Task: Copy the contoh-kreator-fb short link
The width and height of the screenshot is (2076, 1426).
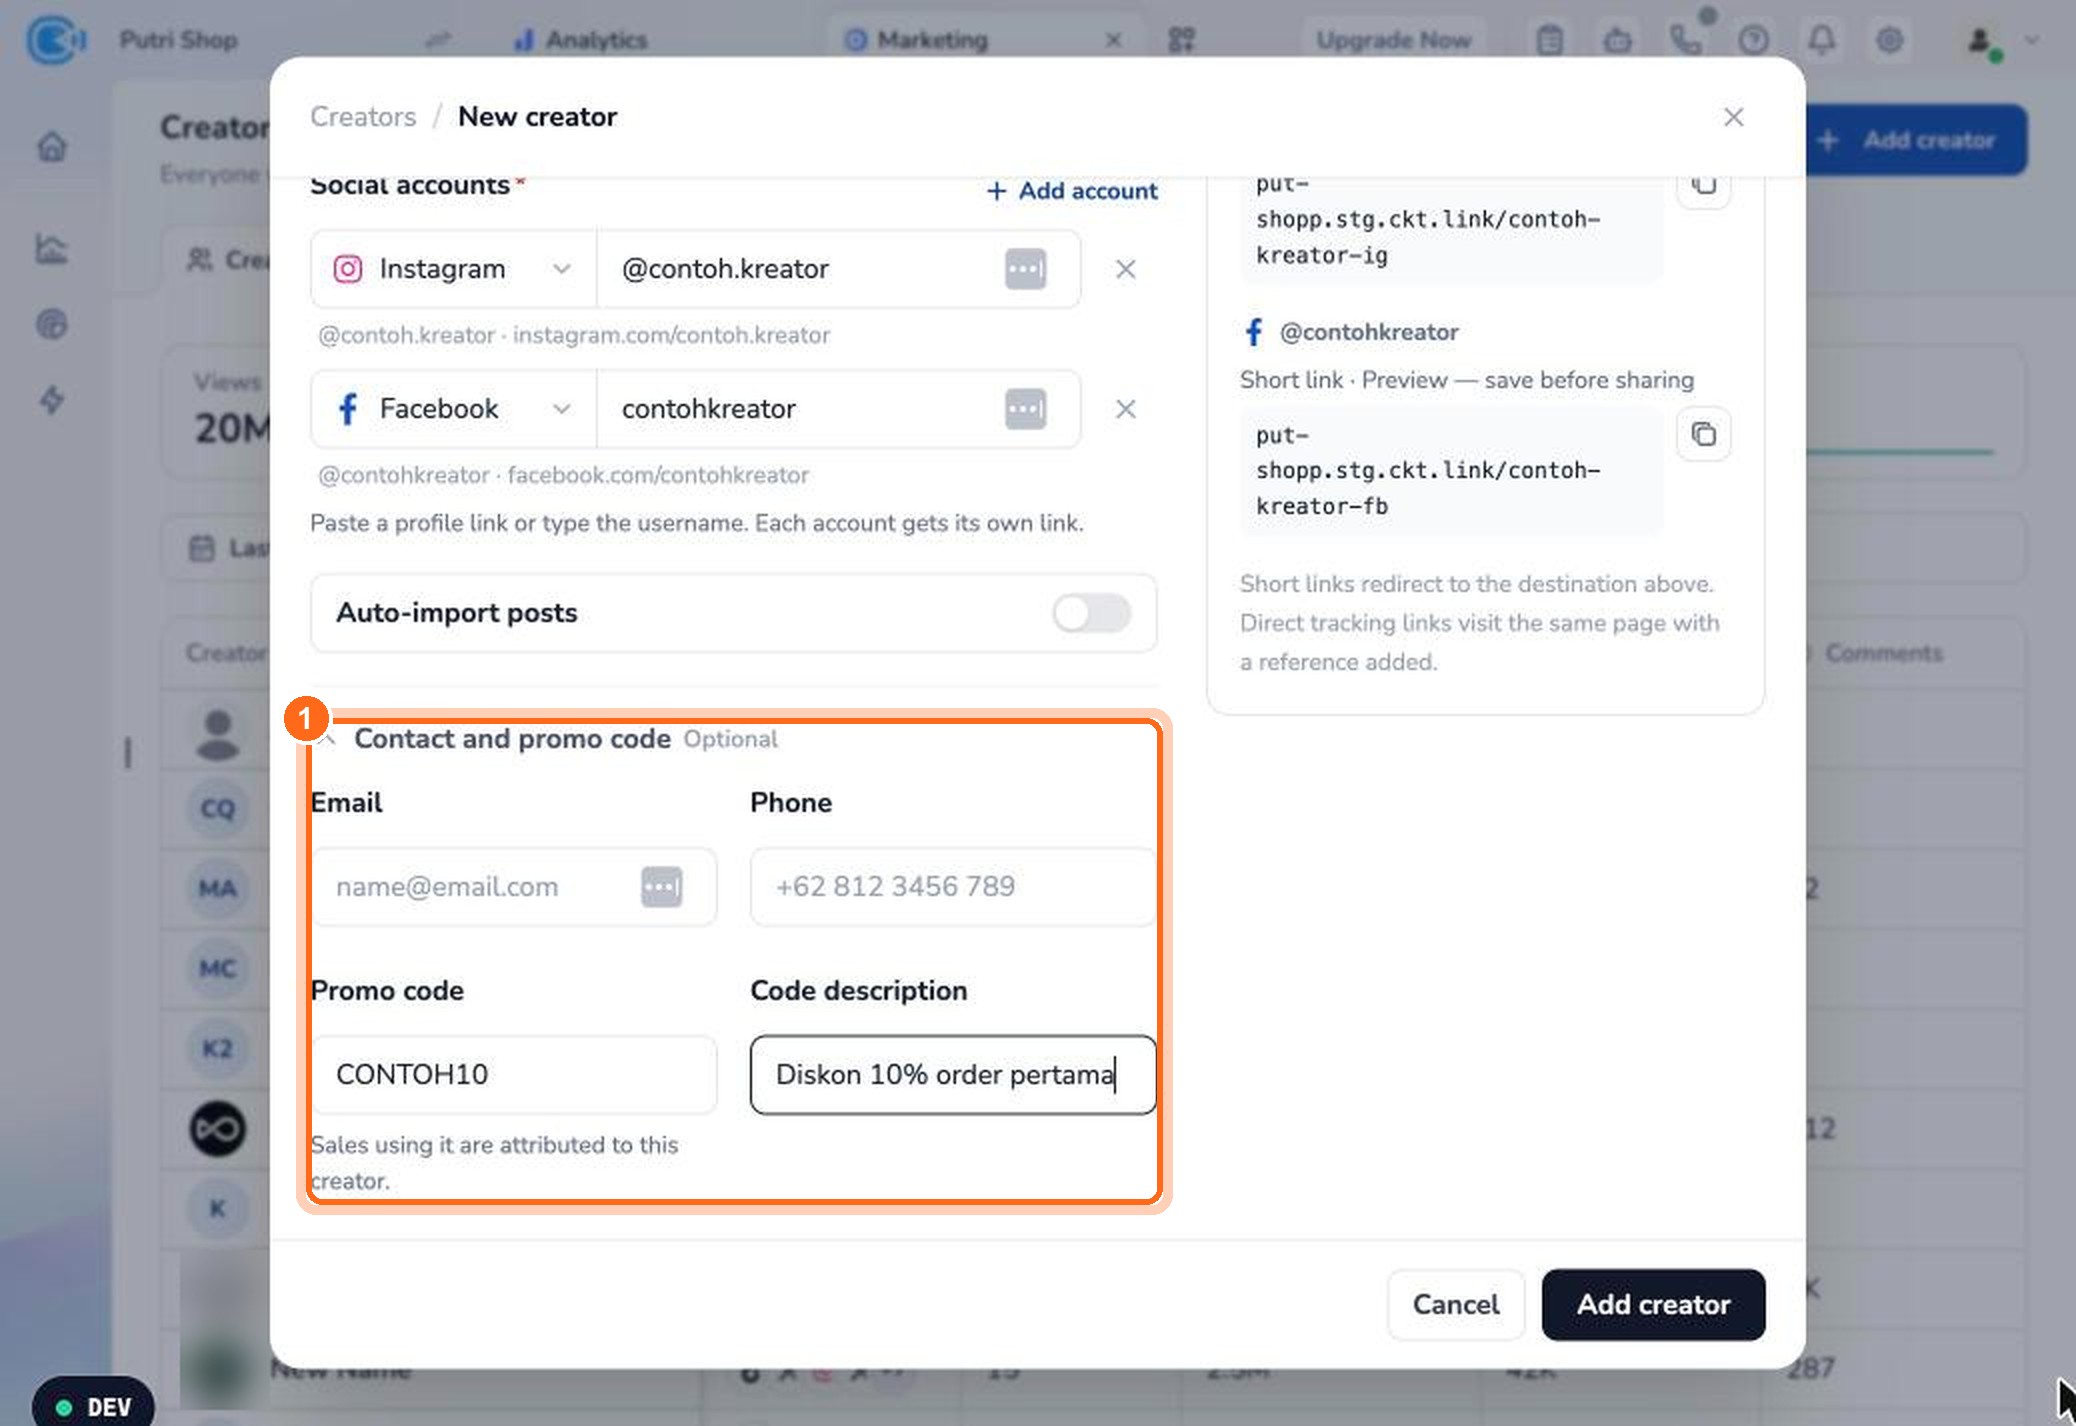Action: [x=1703, y=434]
